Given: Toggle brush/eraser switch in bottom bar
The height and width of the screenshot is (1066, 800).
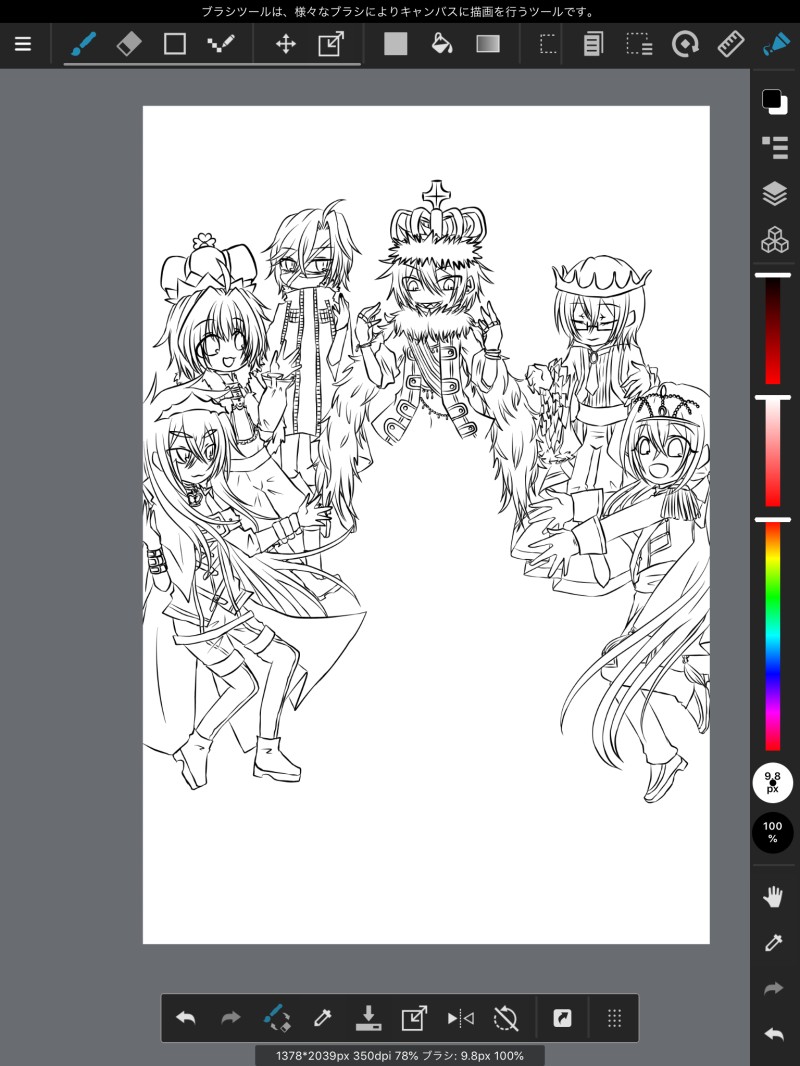Looking at the screenshot, I should point(277,1018).
